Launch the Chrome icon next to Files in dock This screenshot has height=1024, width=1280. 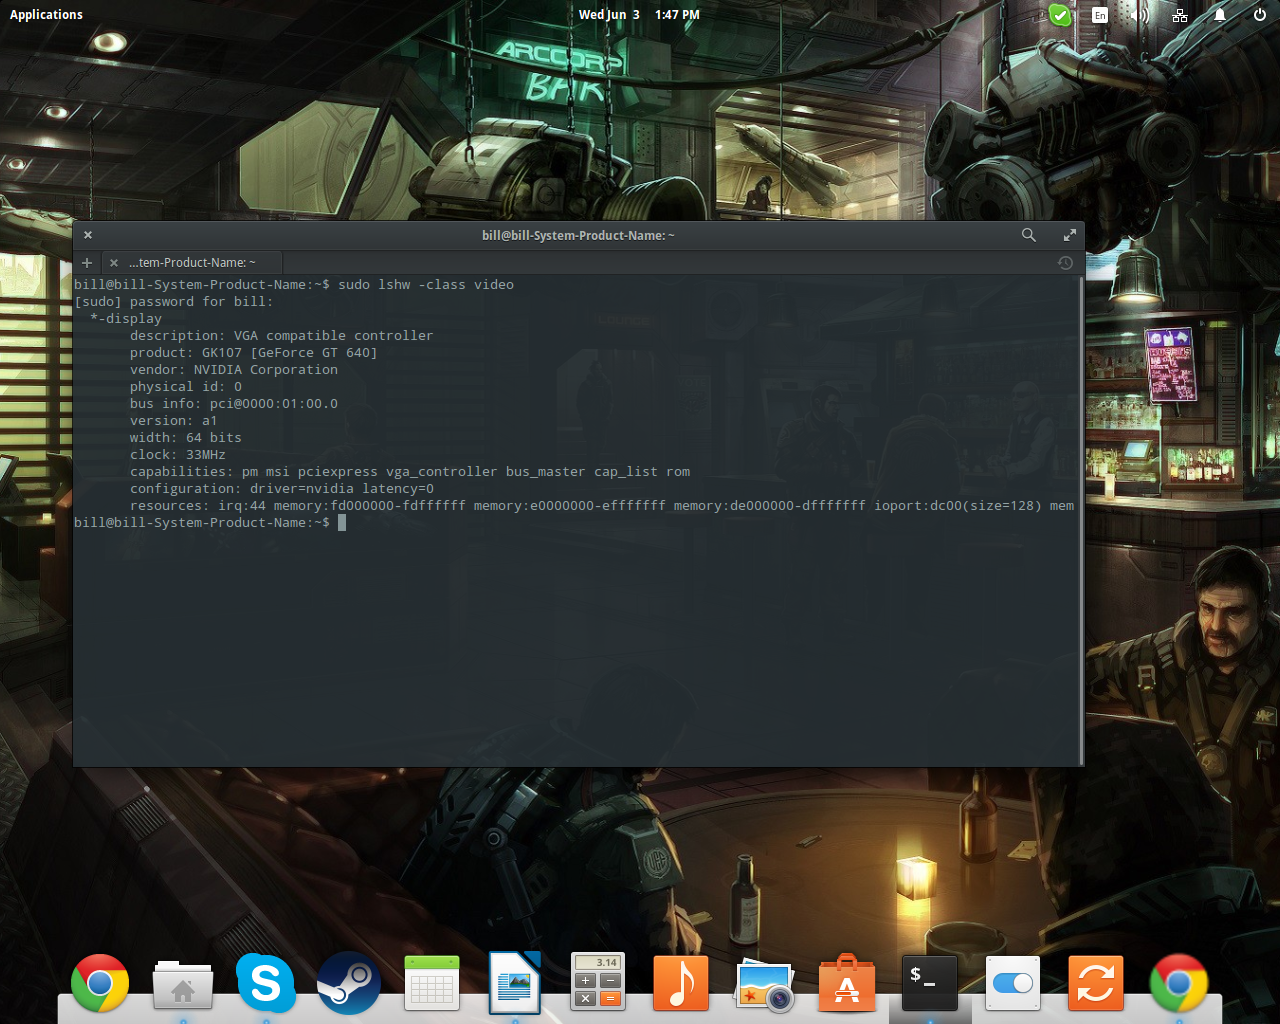coord(100,983)
